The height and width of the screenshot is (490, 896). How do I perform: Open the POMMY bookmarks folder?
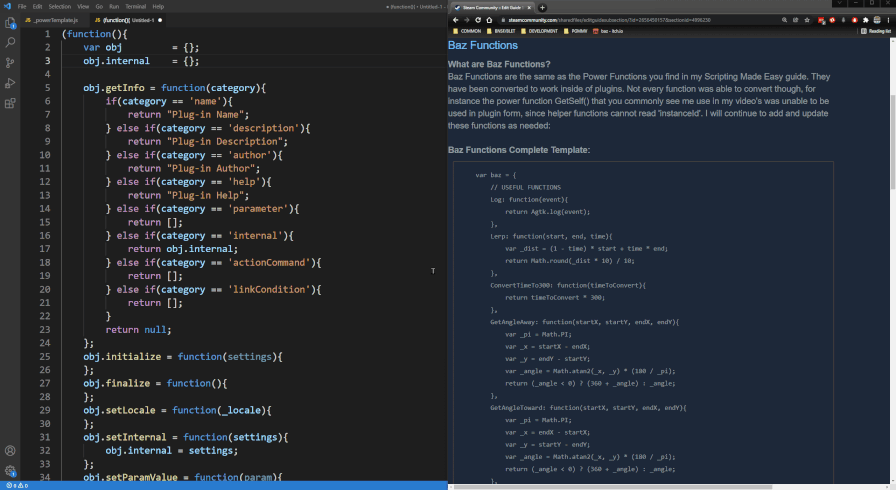pos(575,31)
